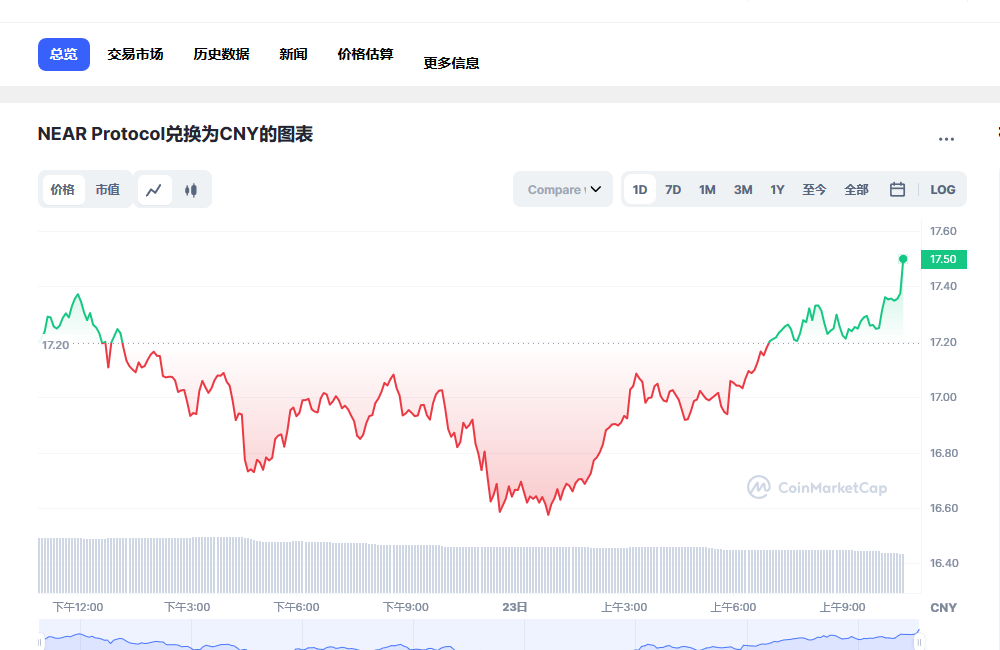Image resolution: width=1000 pixels, height=650 pixels.
Task: Select the 1D time range
Action: (x=640, y=189)
